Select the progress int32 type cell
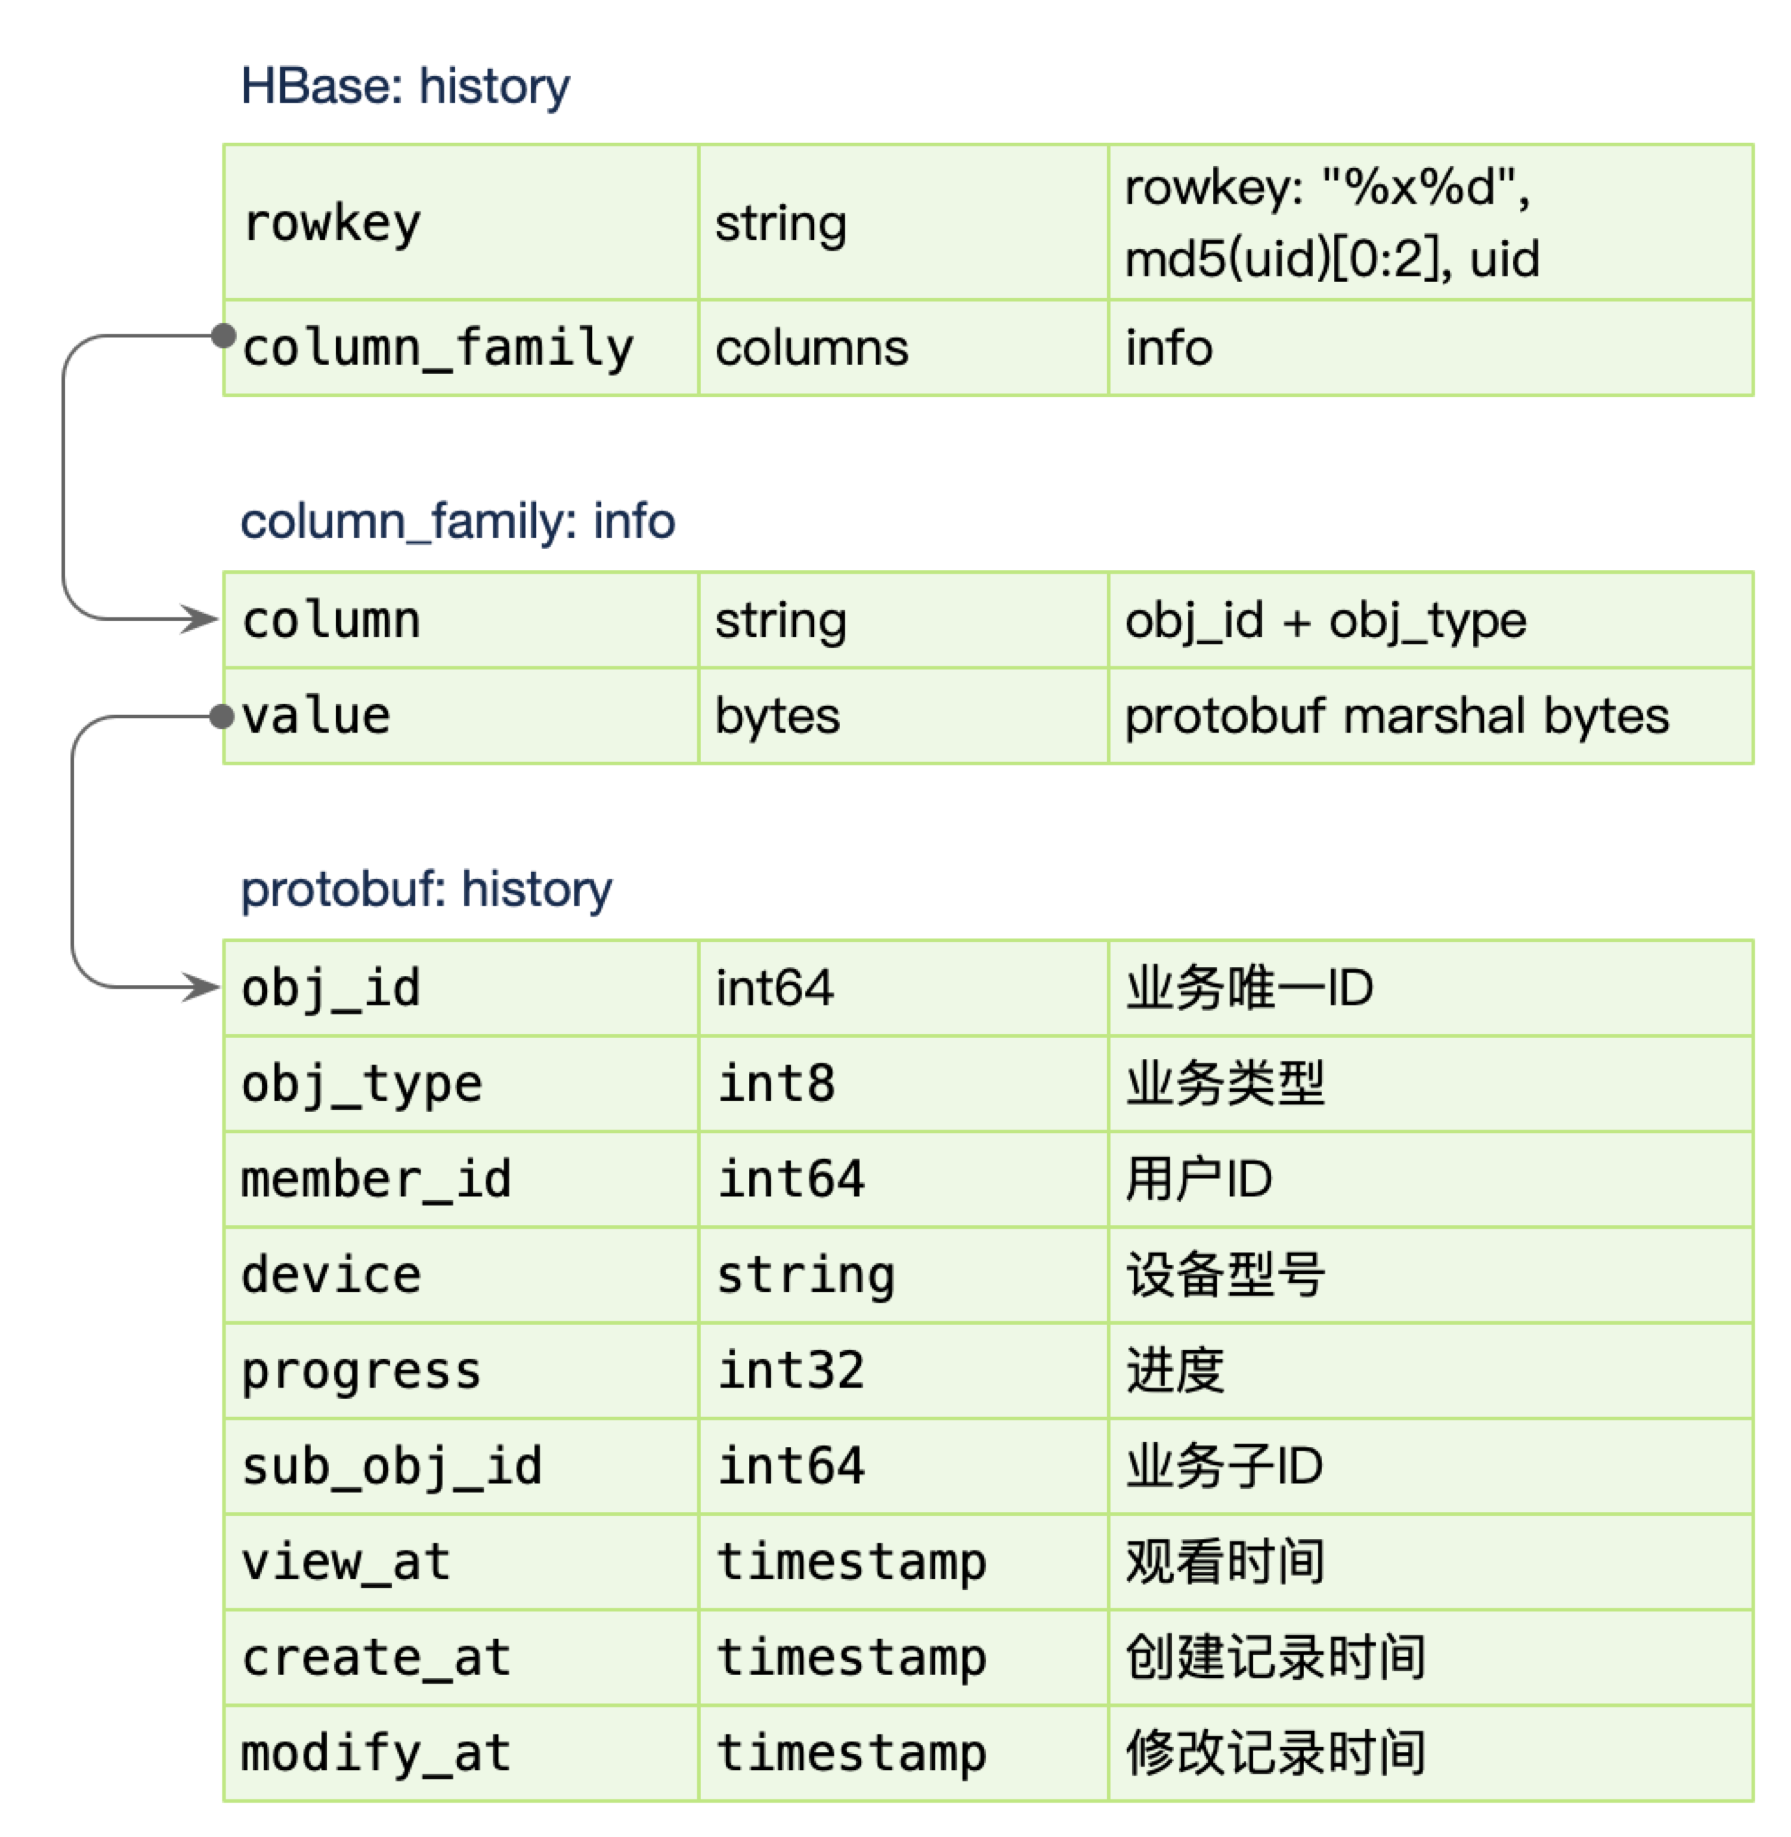Image resolution: width=1791 pixels, height=1837 pixels. click(x=903, y=1371)
